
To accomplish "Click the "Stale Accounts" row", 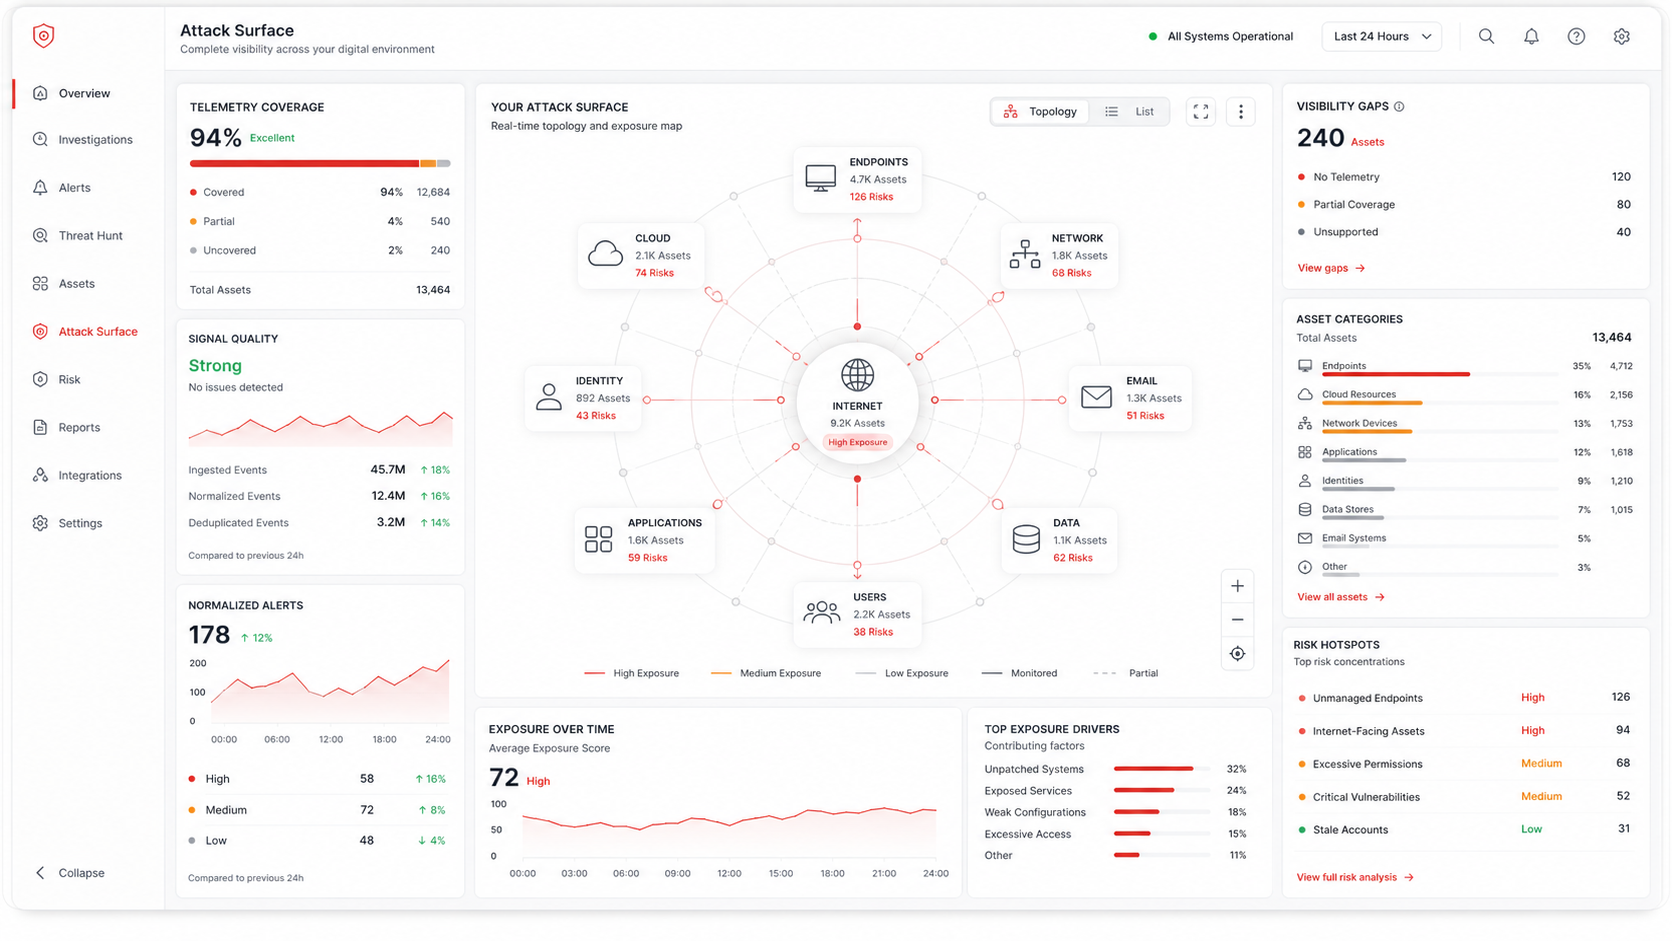I will pos(1464,830).
